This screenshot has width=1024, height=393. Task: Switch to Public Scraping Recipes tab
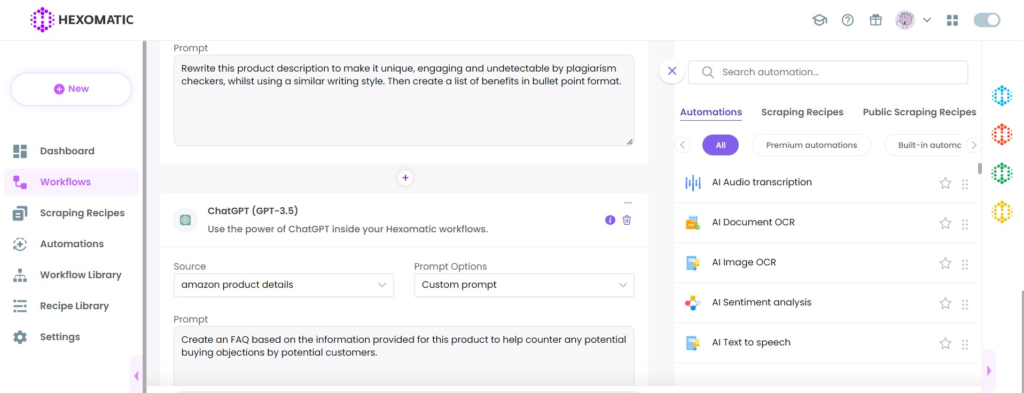tap(920, 112)
